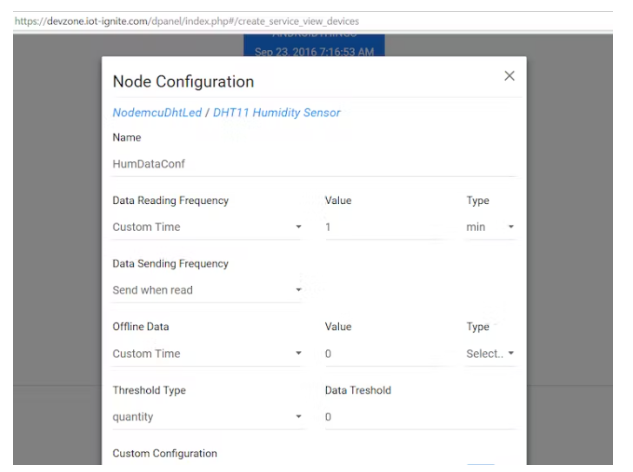Click arrow icon next to min

tap(511, 228)
